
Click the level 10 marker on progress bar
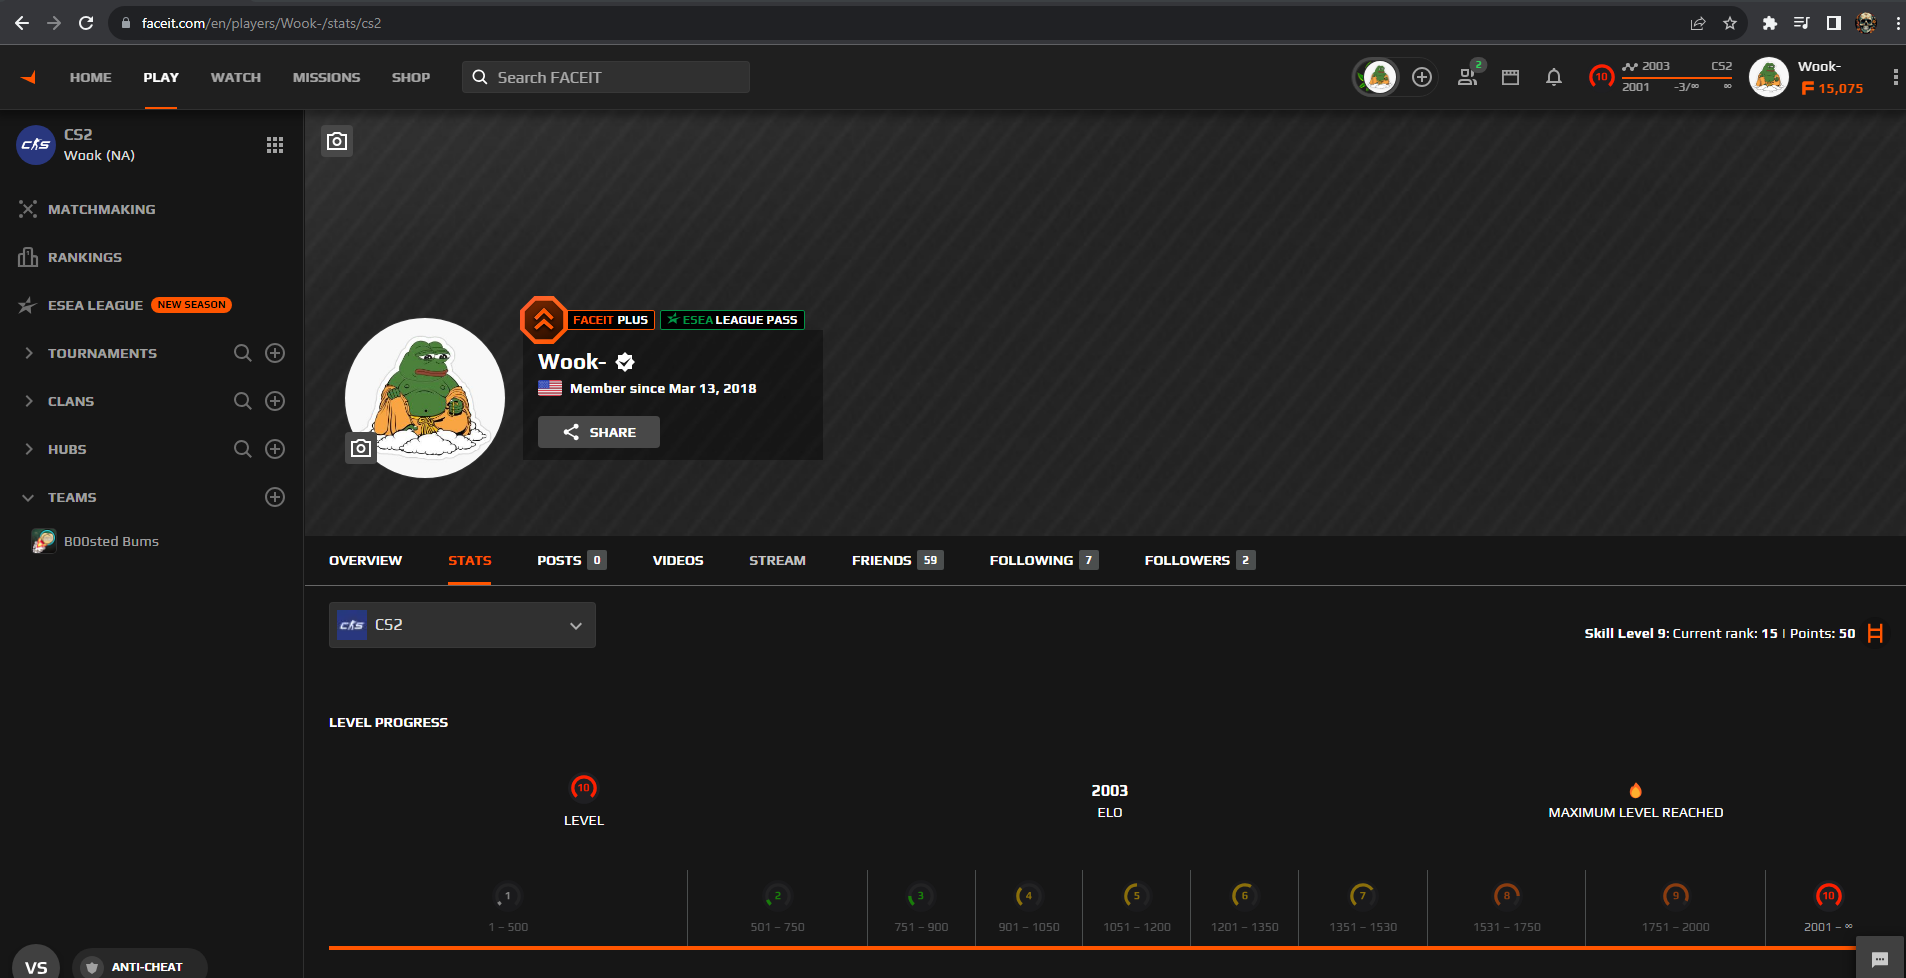(x=1828, y=896)
